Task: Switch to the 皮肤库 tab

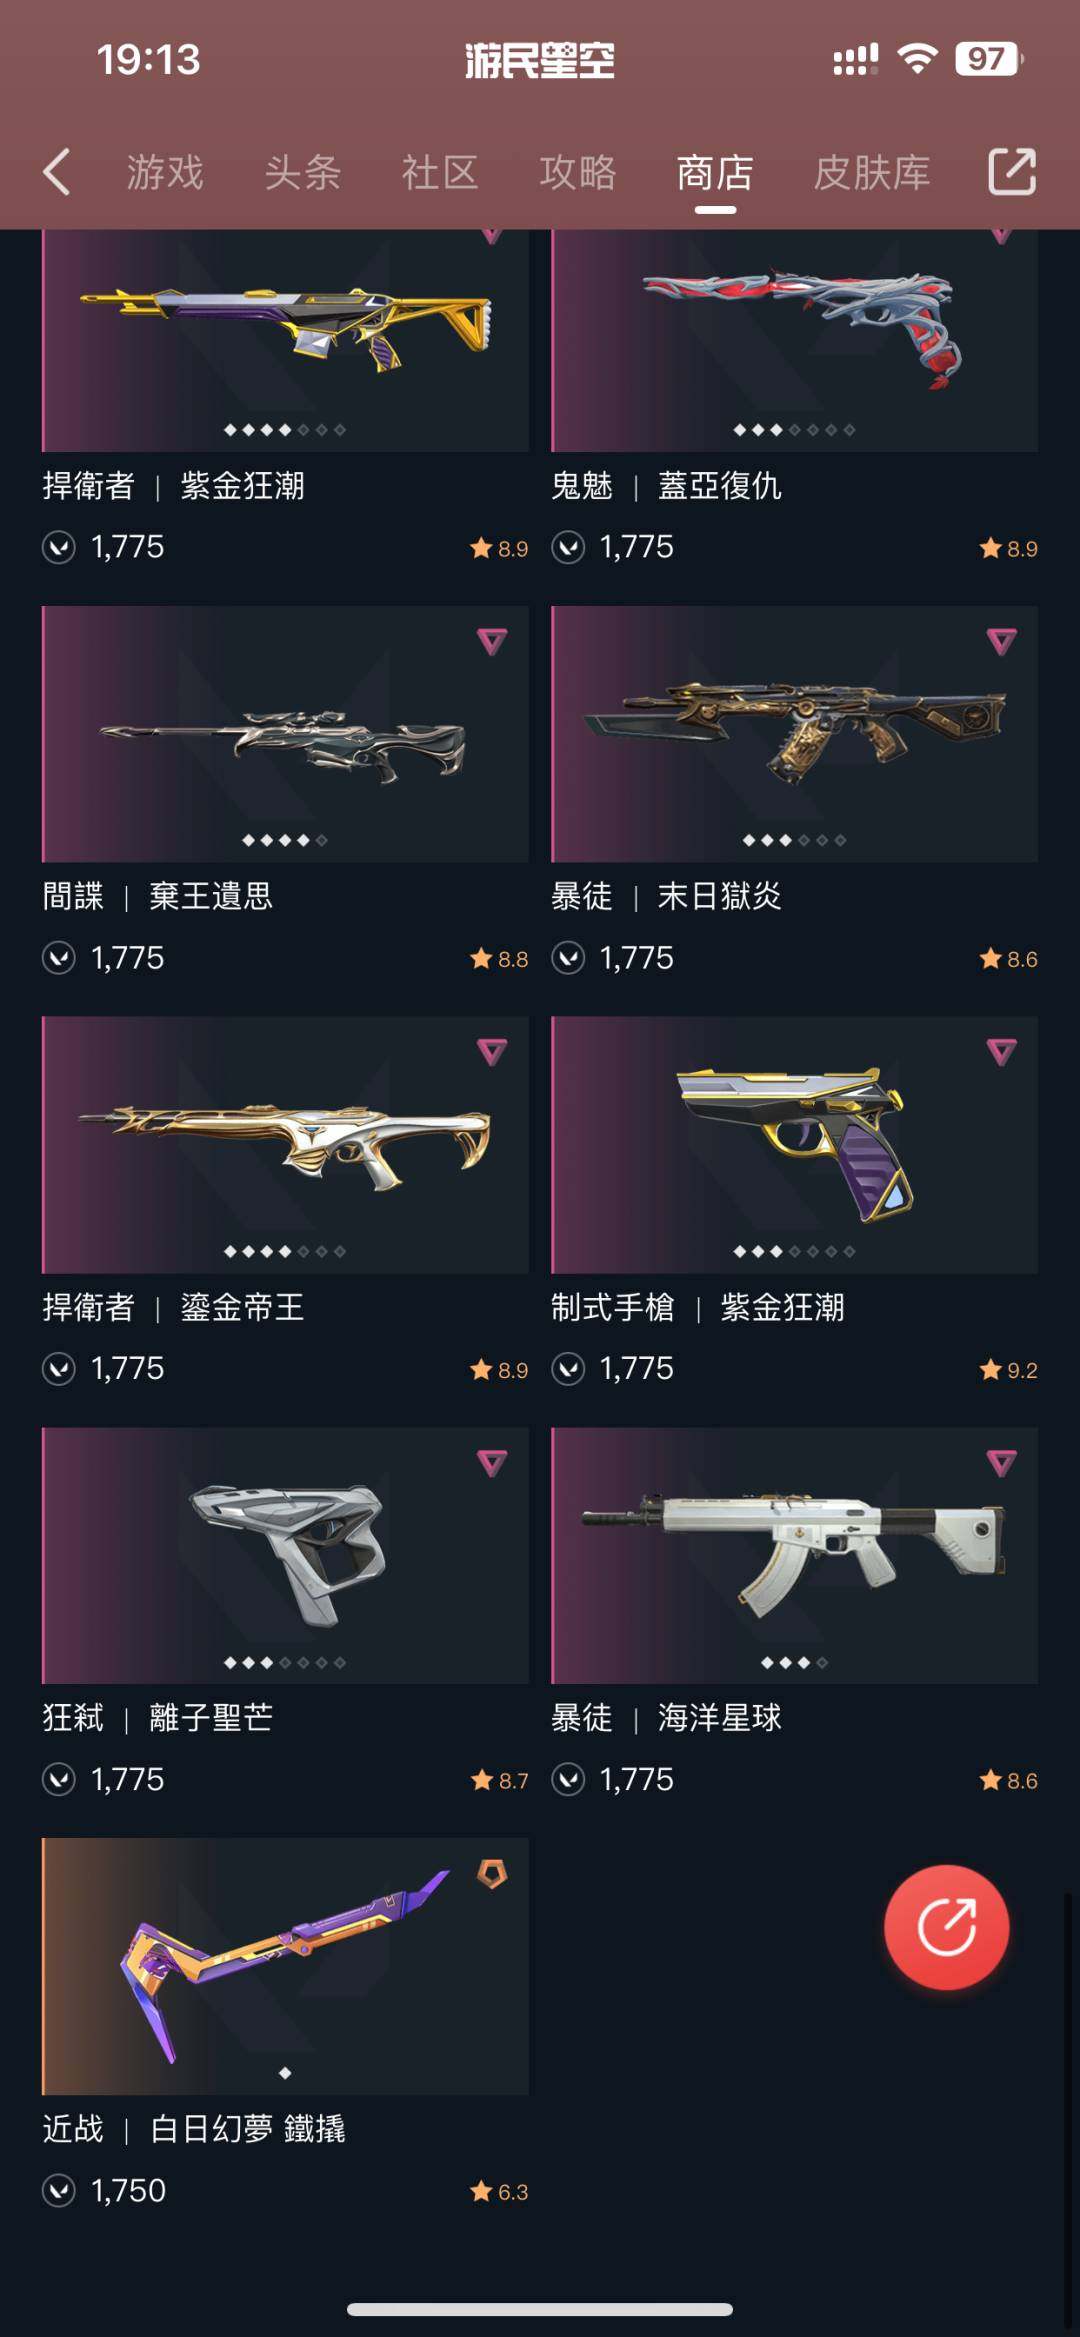Action: (872, 172)
